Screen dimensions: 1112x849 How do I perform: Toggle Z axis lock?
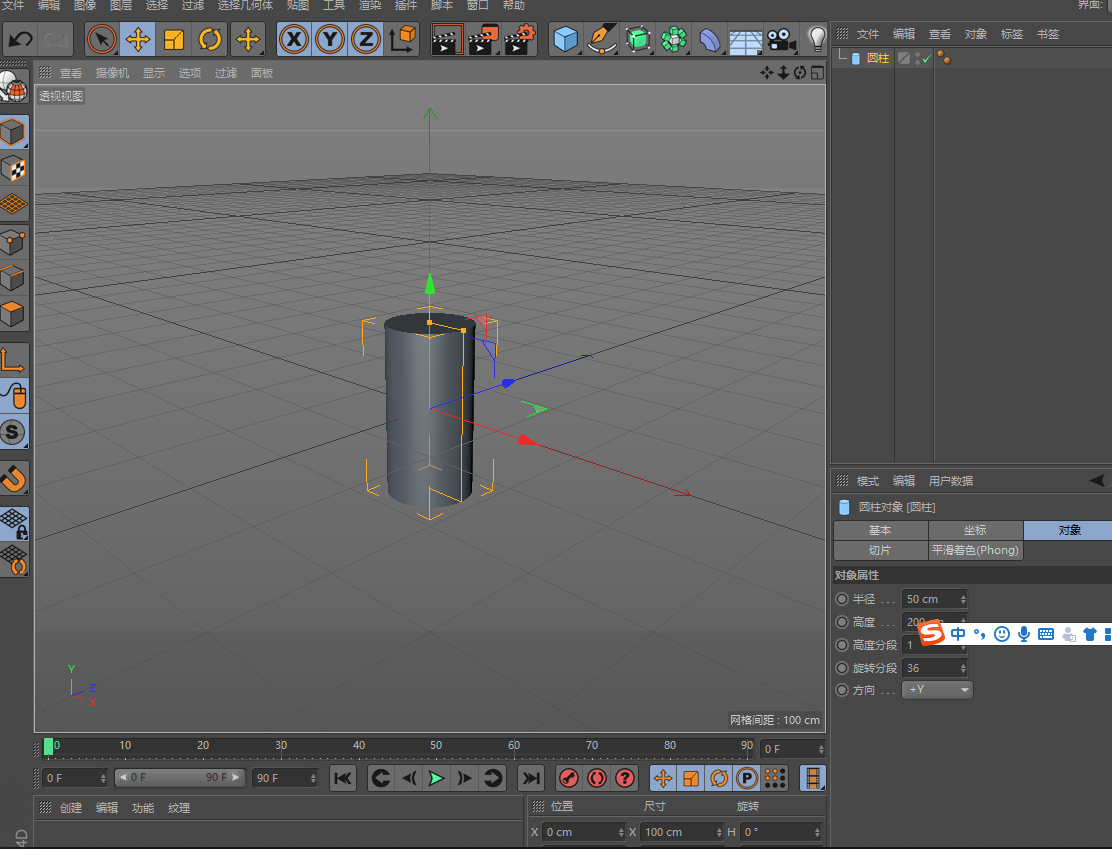click(366, 39)
